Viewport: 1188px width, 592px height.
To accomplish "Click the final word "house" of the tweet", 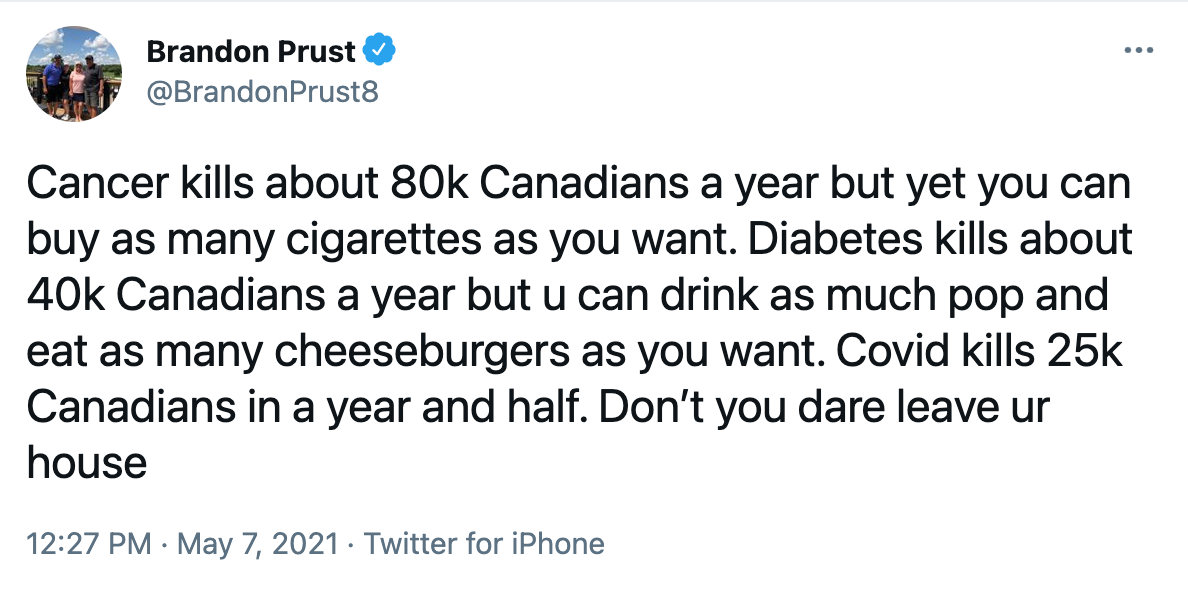I will [86, 463].
